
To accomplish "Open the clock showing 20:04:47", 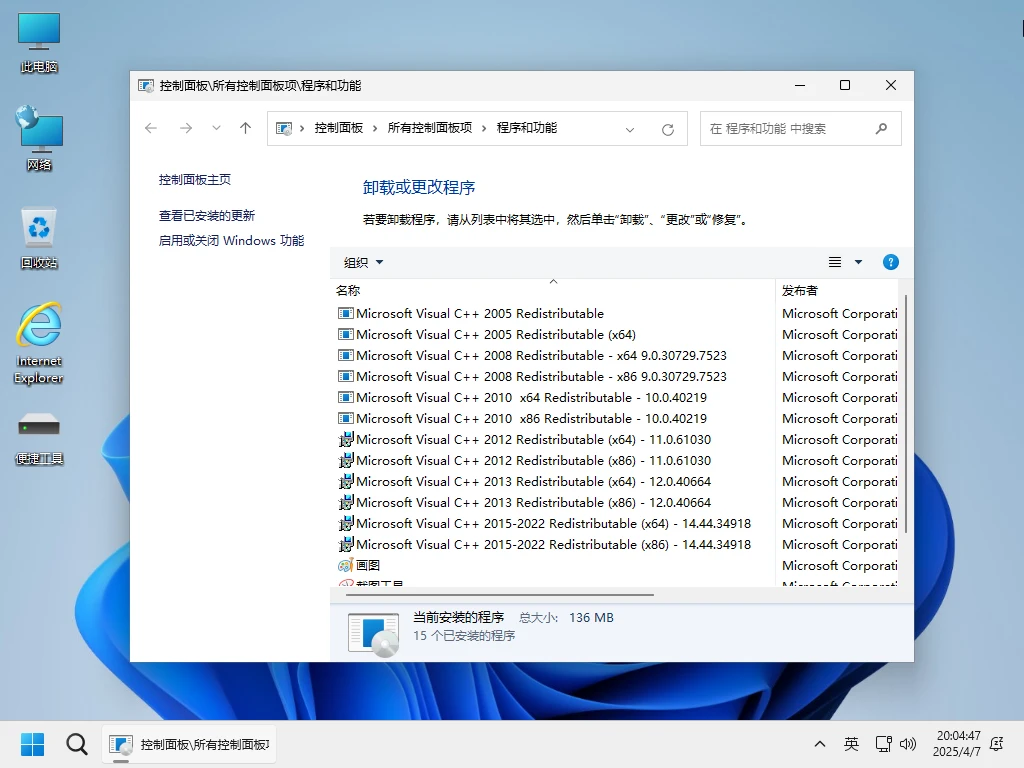I will [957, 744].
